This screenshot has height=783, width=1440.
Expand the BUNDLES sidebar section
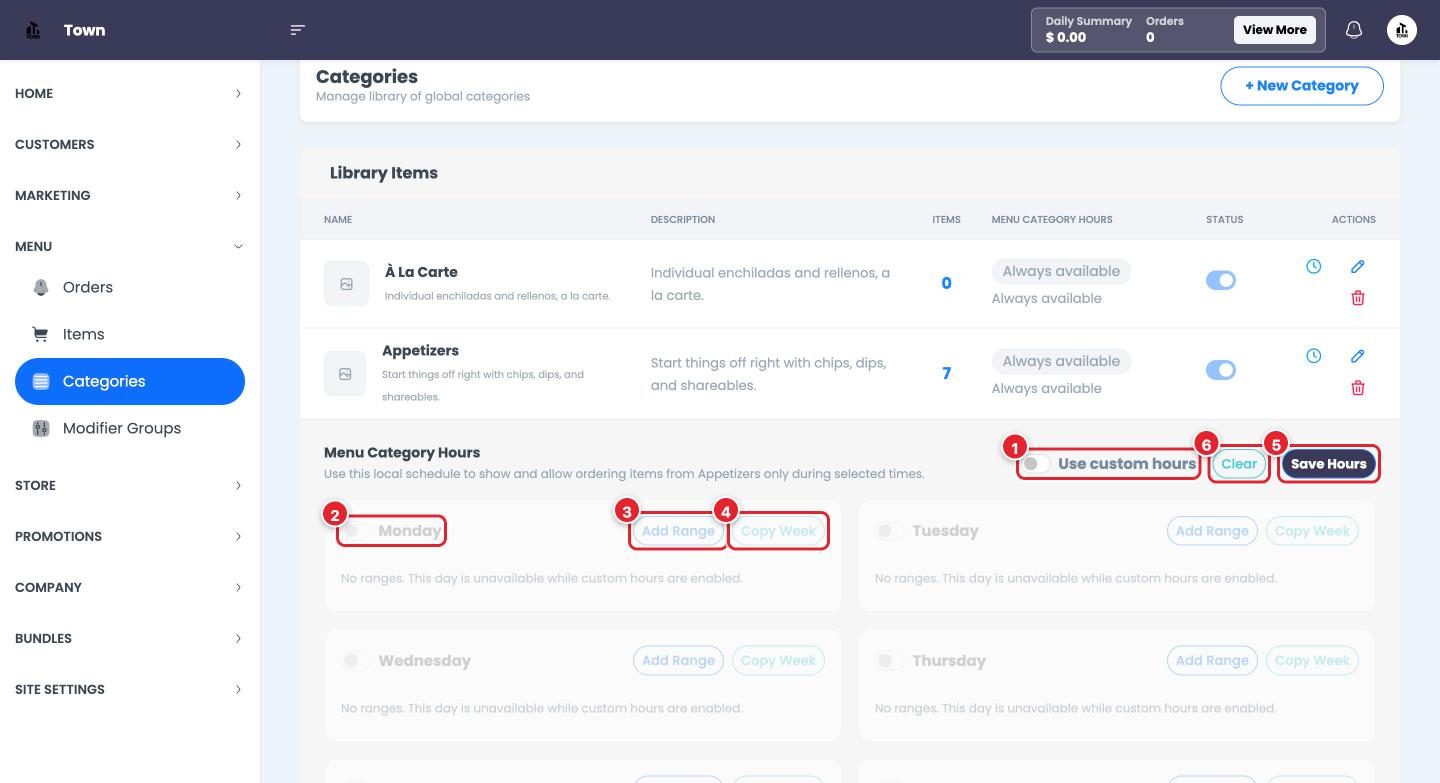click(130, 638)
